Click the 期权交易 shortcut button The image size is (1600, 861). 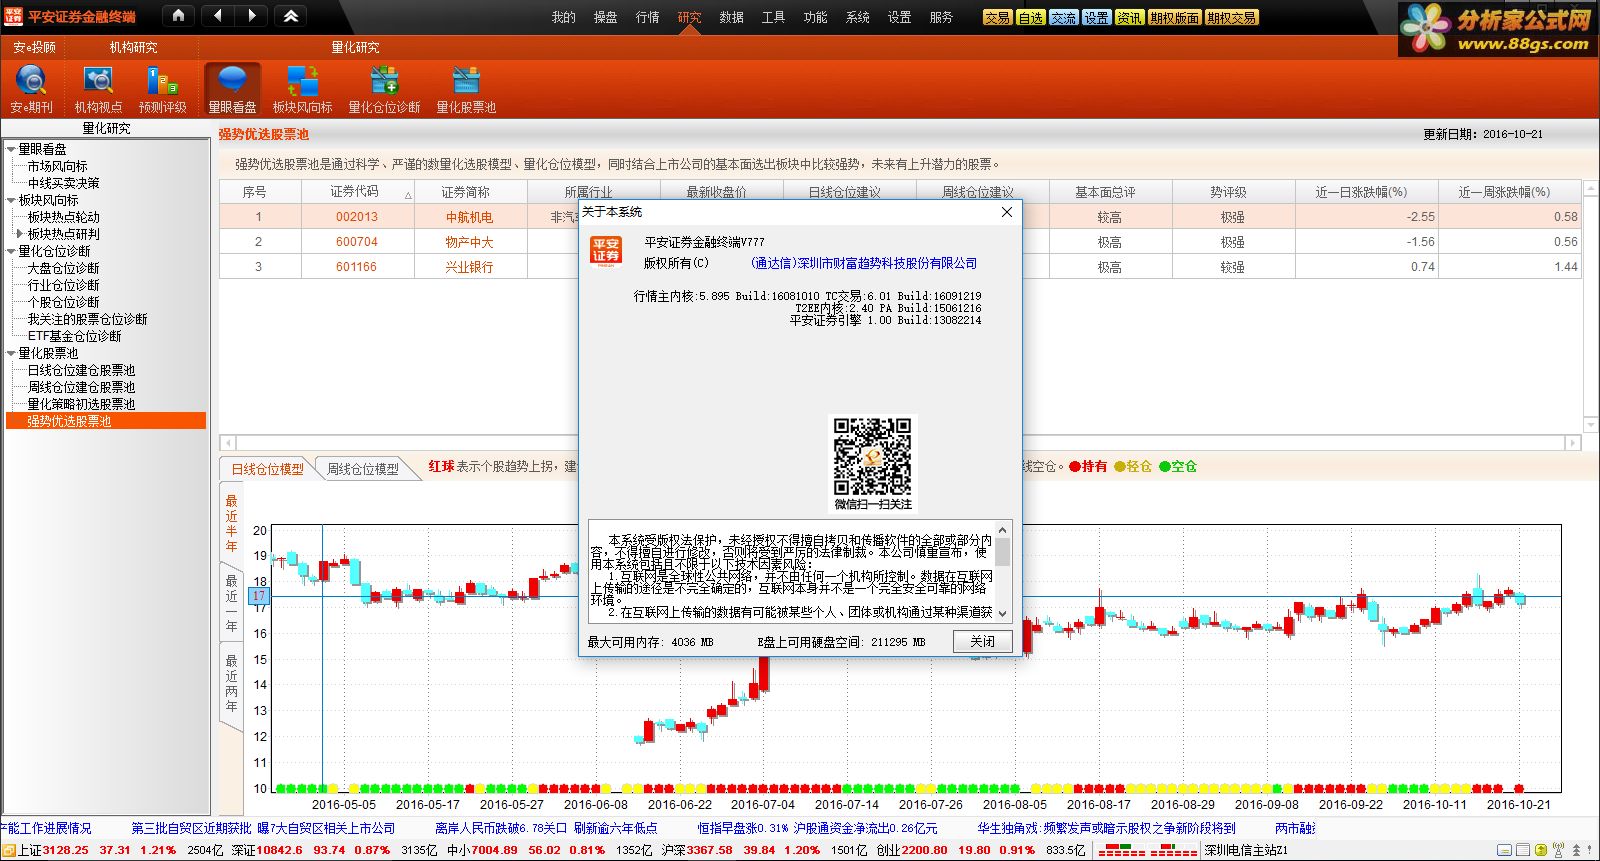1231,17
